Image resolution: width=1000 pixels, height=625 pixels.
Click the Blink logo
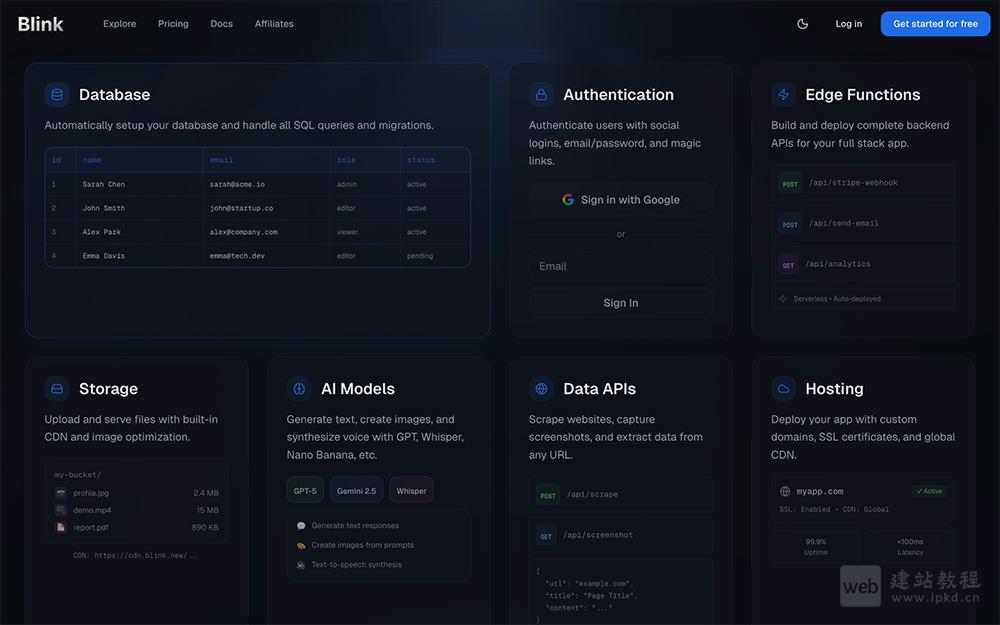[40, 24]
